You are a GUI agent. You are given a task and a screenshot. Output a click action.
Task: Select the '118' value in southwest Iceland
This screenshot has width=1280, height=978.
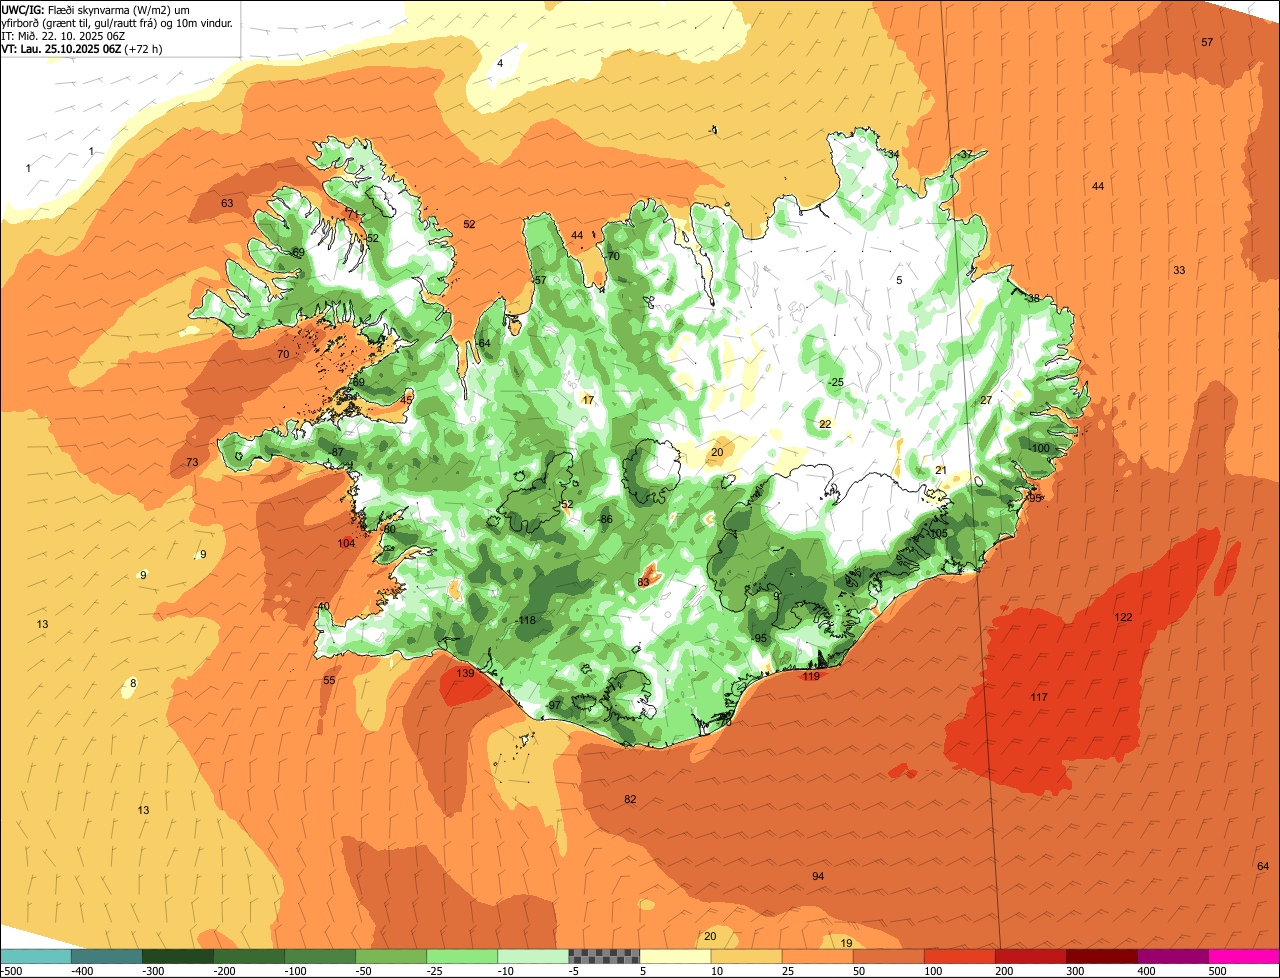[x=527, y=621]
